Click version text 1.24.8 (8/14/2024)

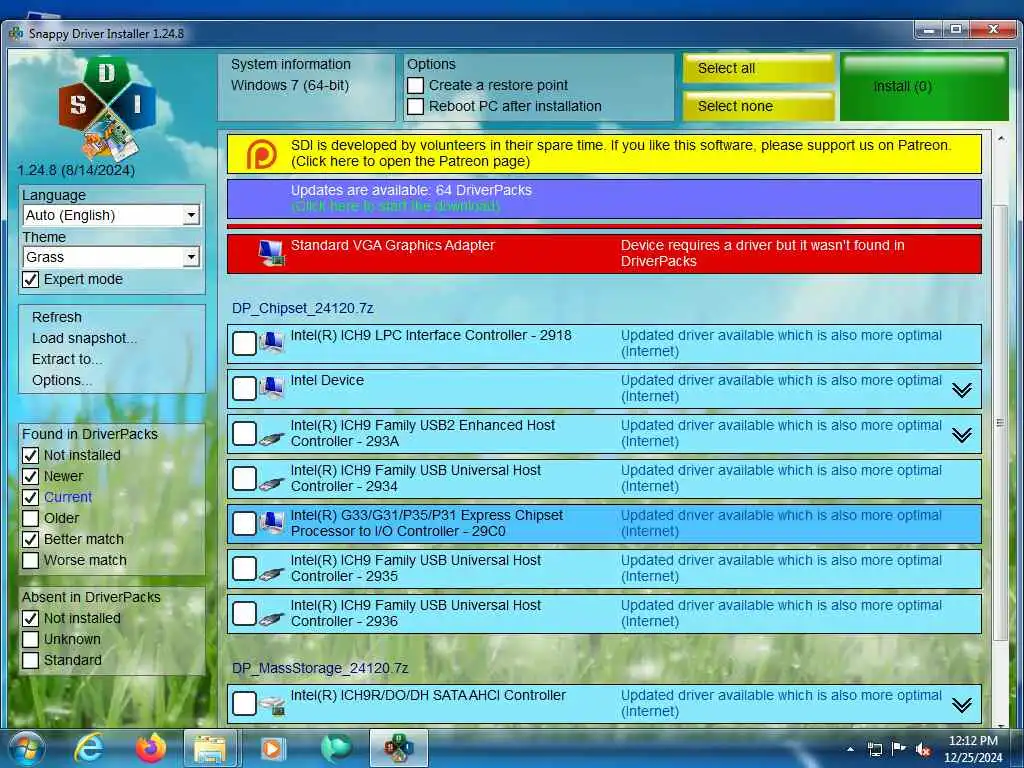pos(76,170)
